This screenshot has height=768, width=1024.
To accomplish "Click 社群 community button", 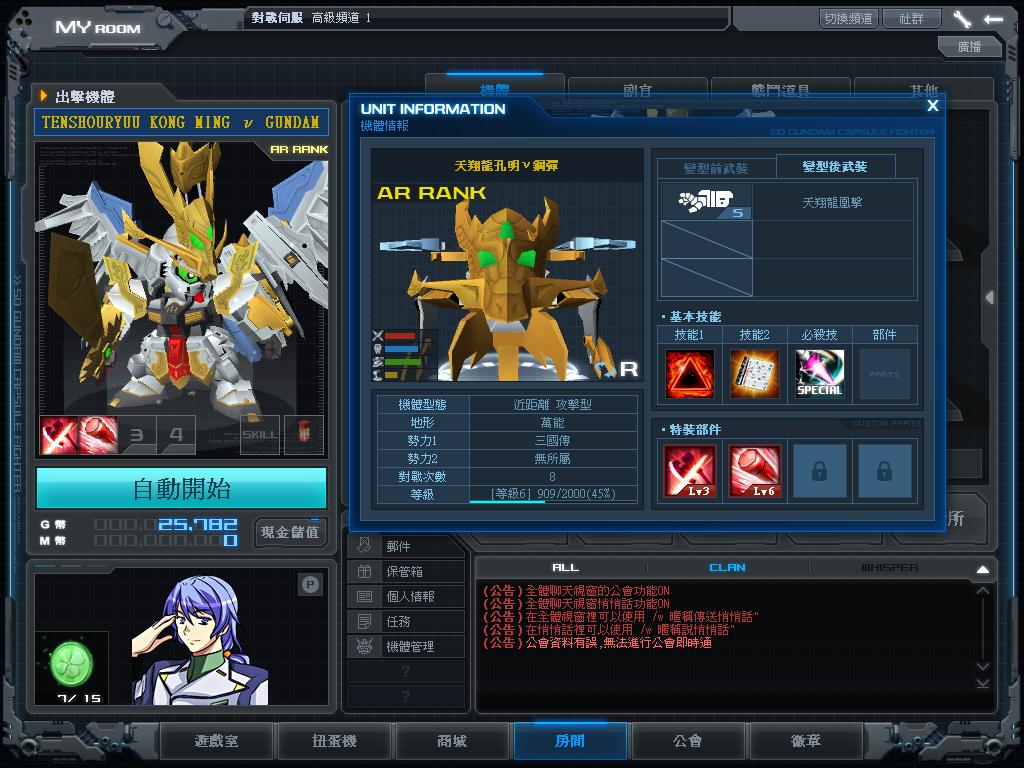I will [912, 18].
